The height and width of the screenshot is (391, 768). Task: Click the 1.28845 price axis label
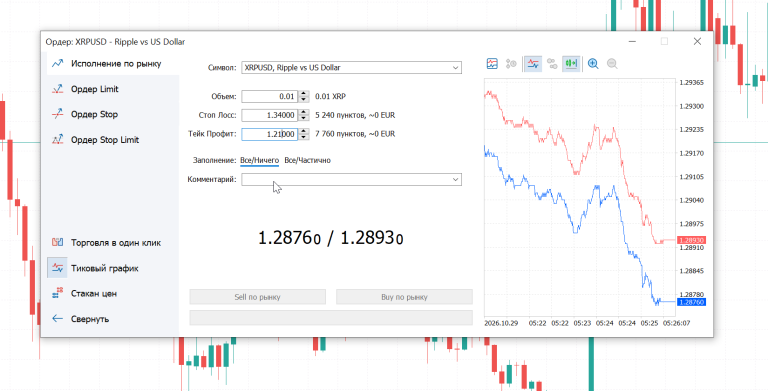(692, 270)
